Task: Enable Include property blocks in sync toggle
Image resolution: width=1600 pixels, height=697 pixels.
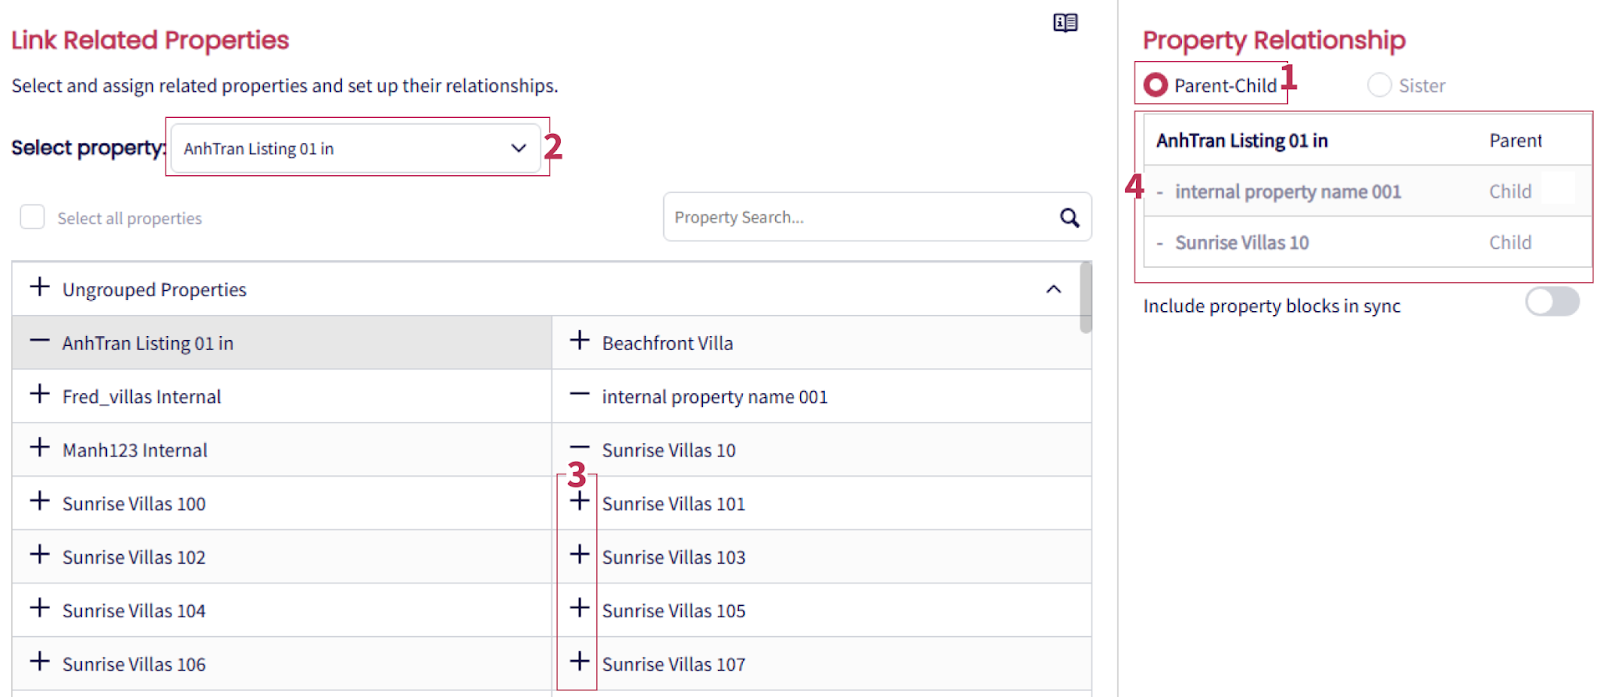Action: [1551, 302]
